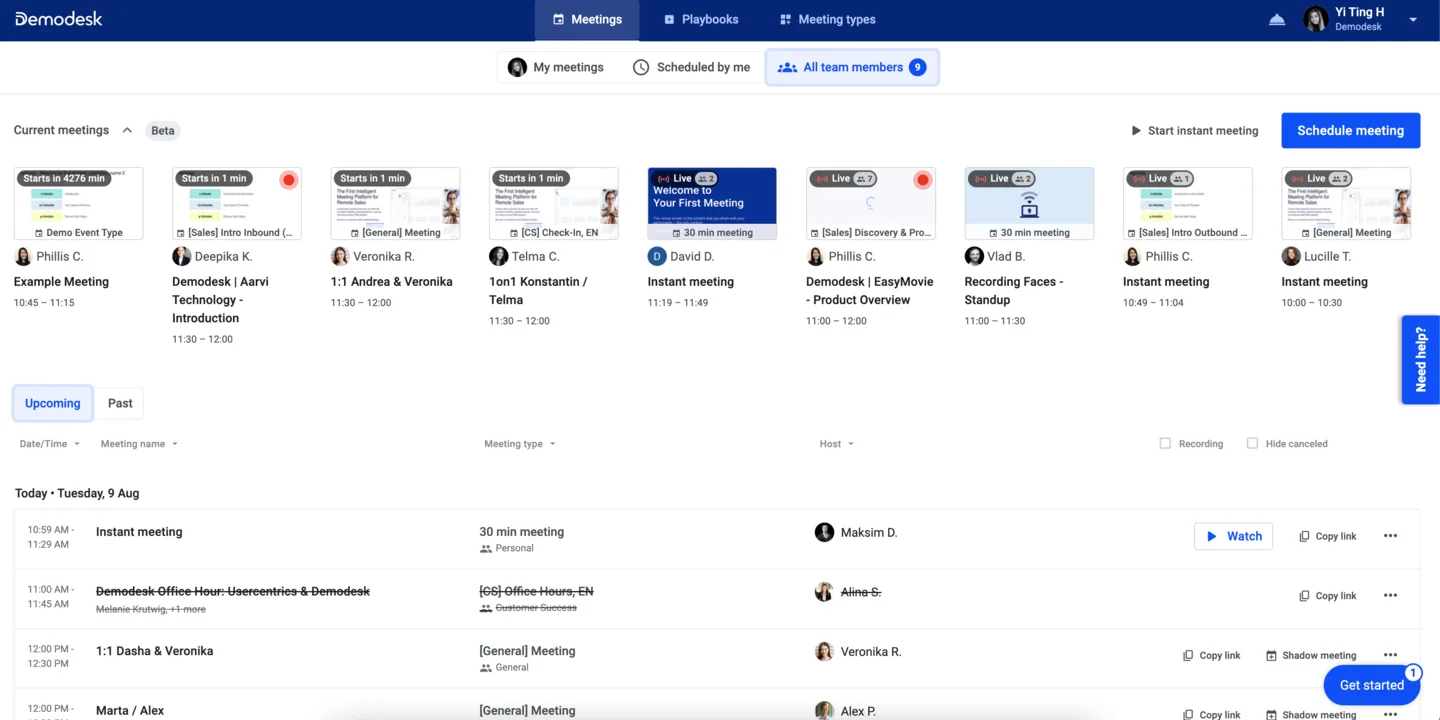Open Phillis C.'s live Instant meeting thumbnail
This screenshot has width=1440, height=720.
point(1188,204)
